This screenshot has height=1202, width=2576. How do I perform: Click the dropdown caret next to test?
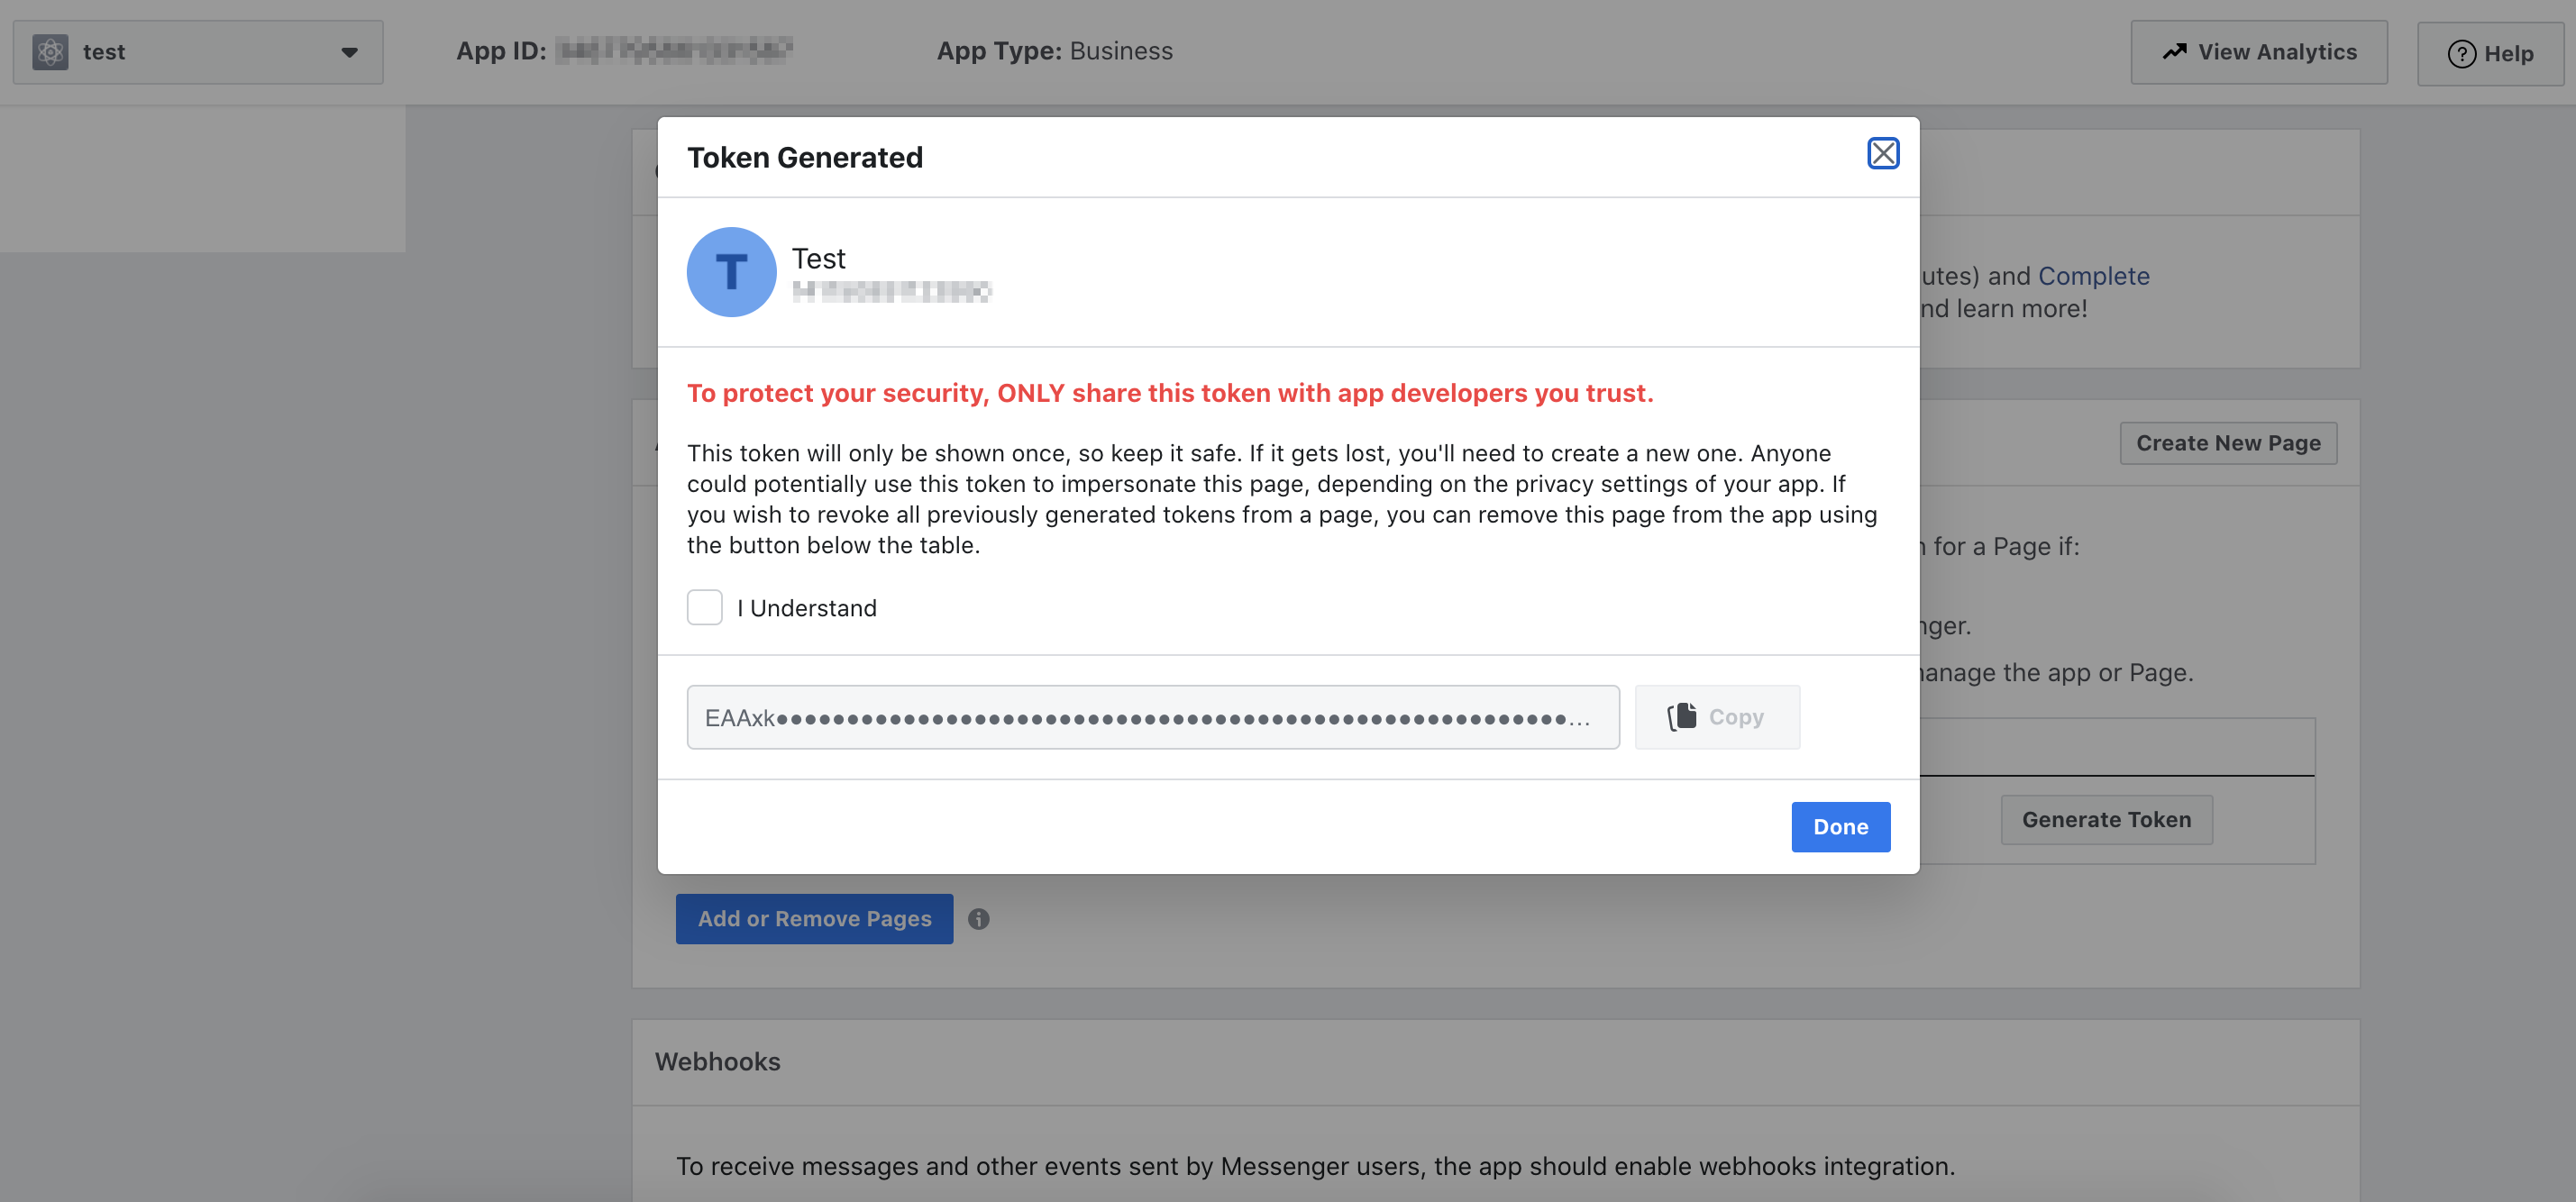pyautogui.click(x=349, y=52)
